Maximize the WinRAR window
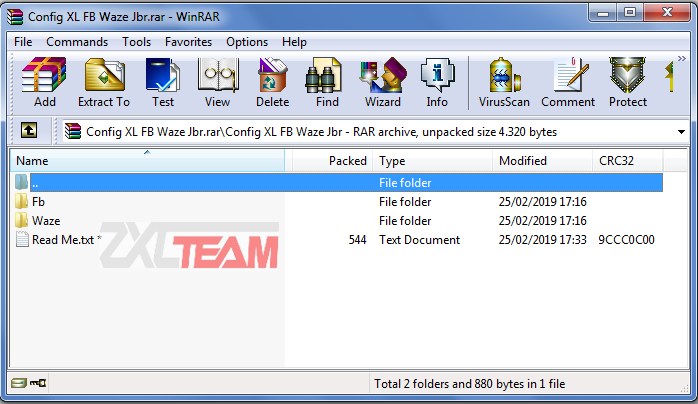 (x=629, y=13)
